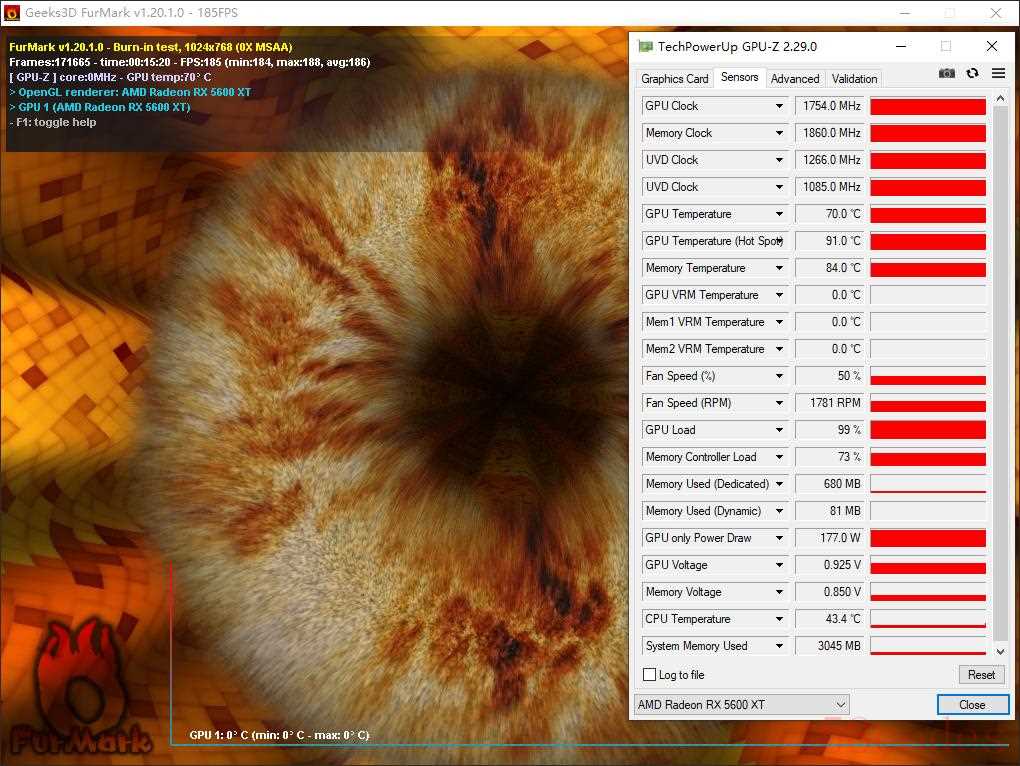Image resolution: width=1020 pixels, height=766 pixels.
Task: Go to the Validation tab
Action: coord(854,79)
